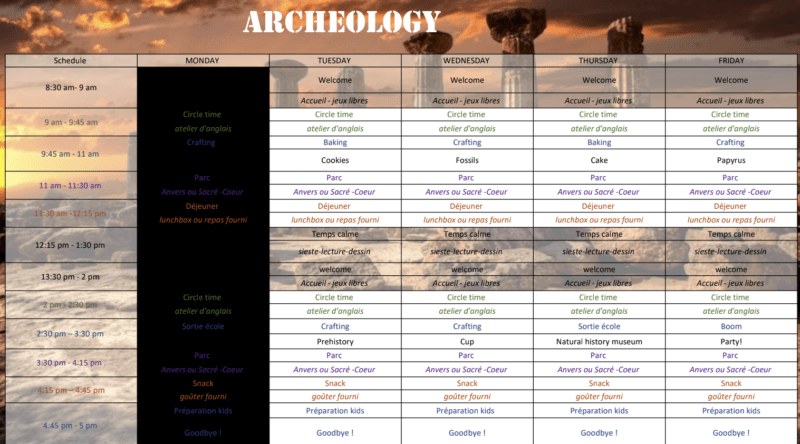Select the THURSDAY column header

click(x=599, y=60)
